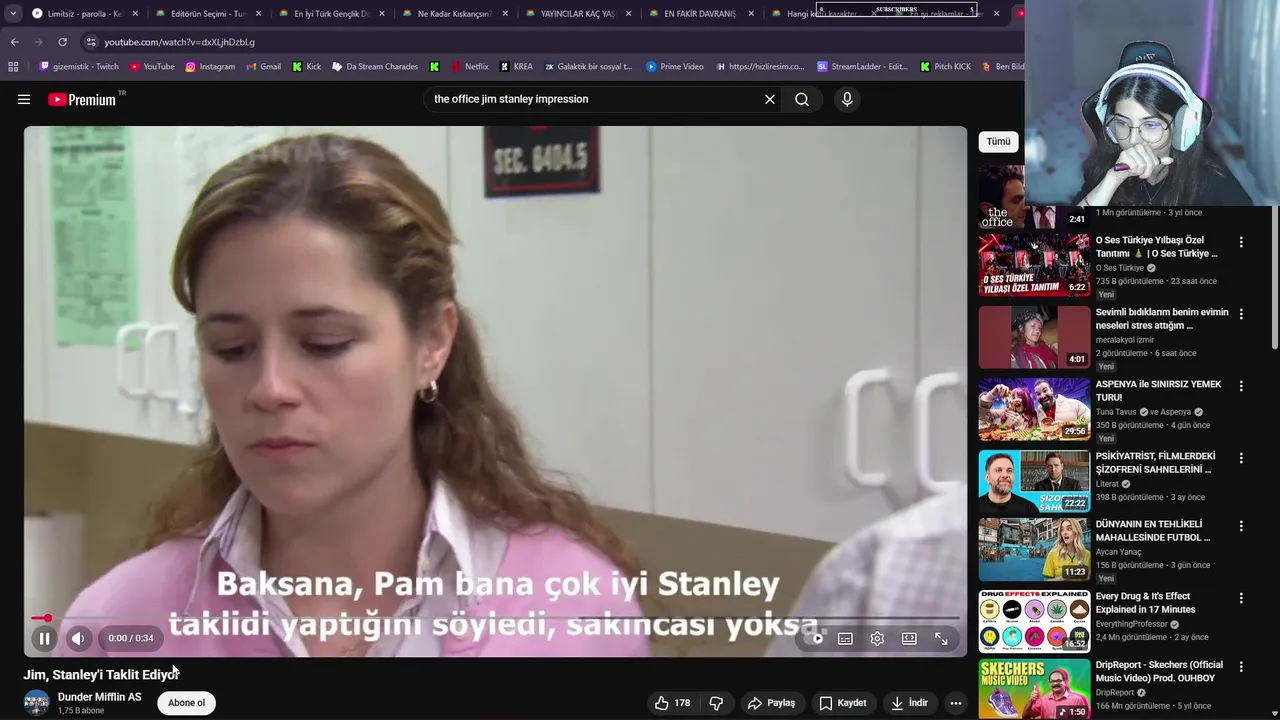The width and height of the screenshot is (1280, 720).
Task: Start voice search with the microphone
Action: [847, 99]
